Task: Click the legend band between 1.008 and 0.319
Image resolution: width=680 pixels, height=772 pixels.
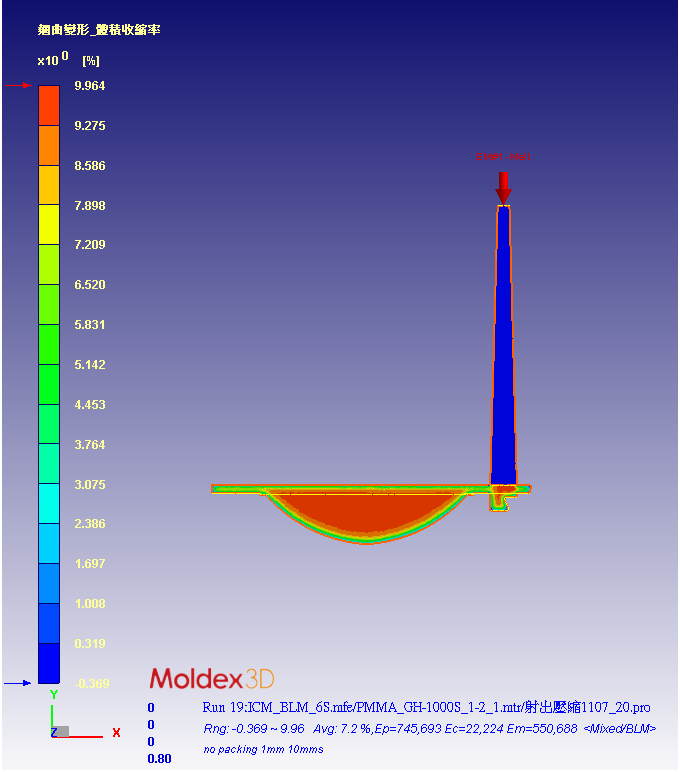Action: coord(49,623)
